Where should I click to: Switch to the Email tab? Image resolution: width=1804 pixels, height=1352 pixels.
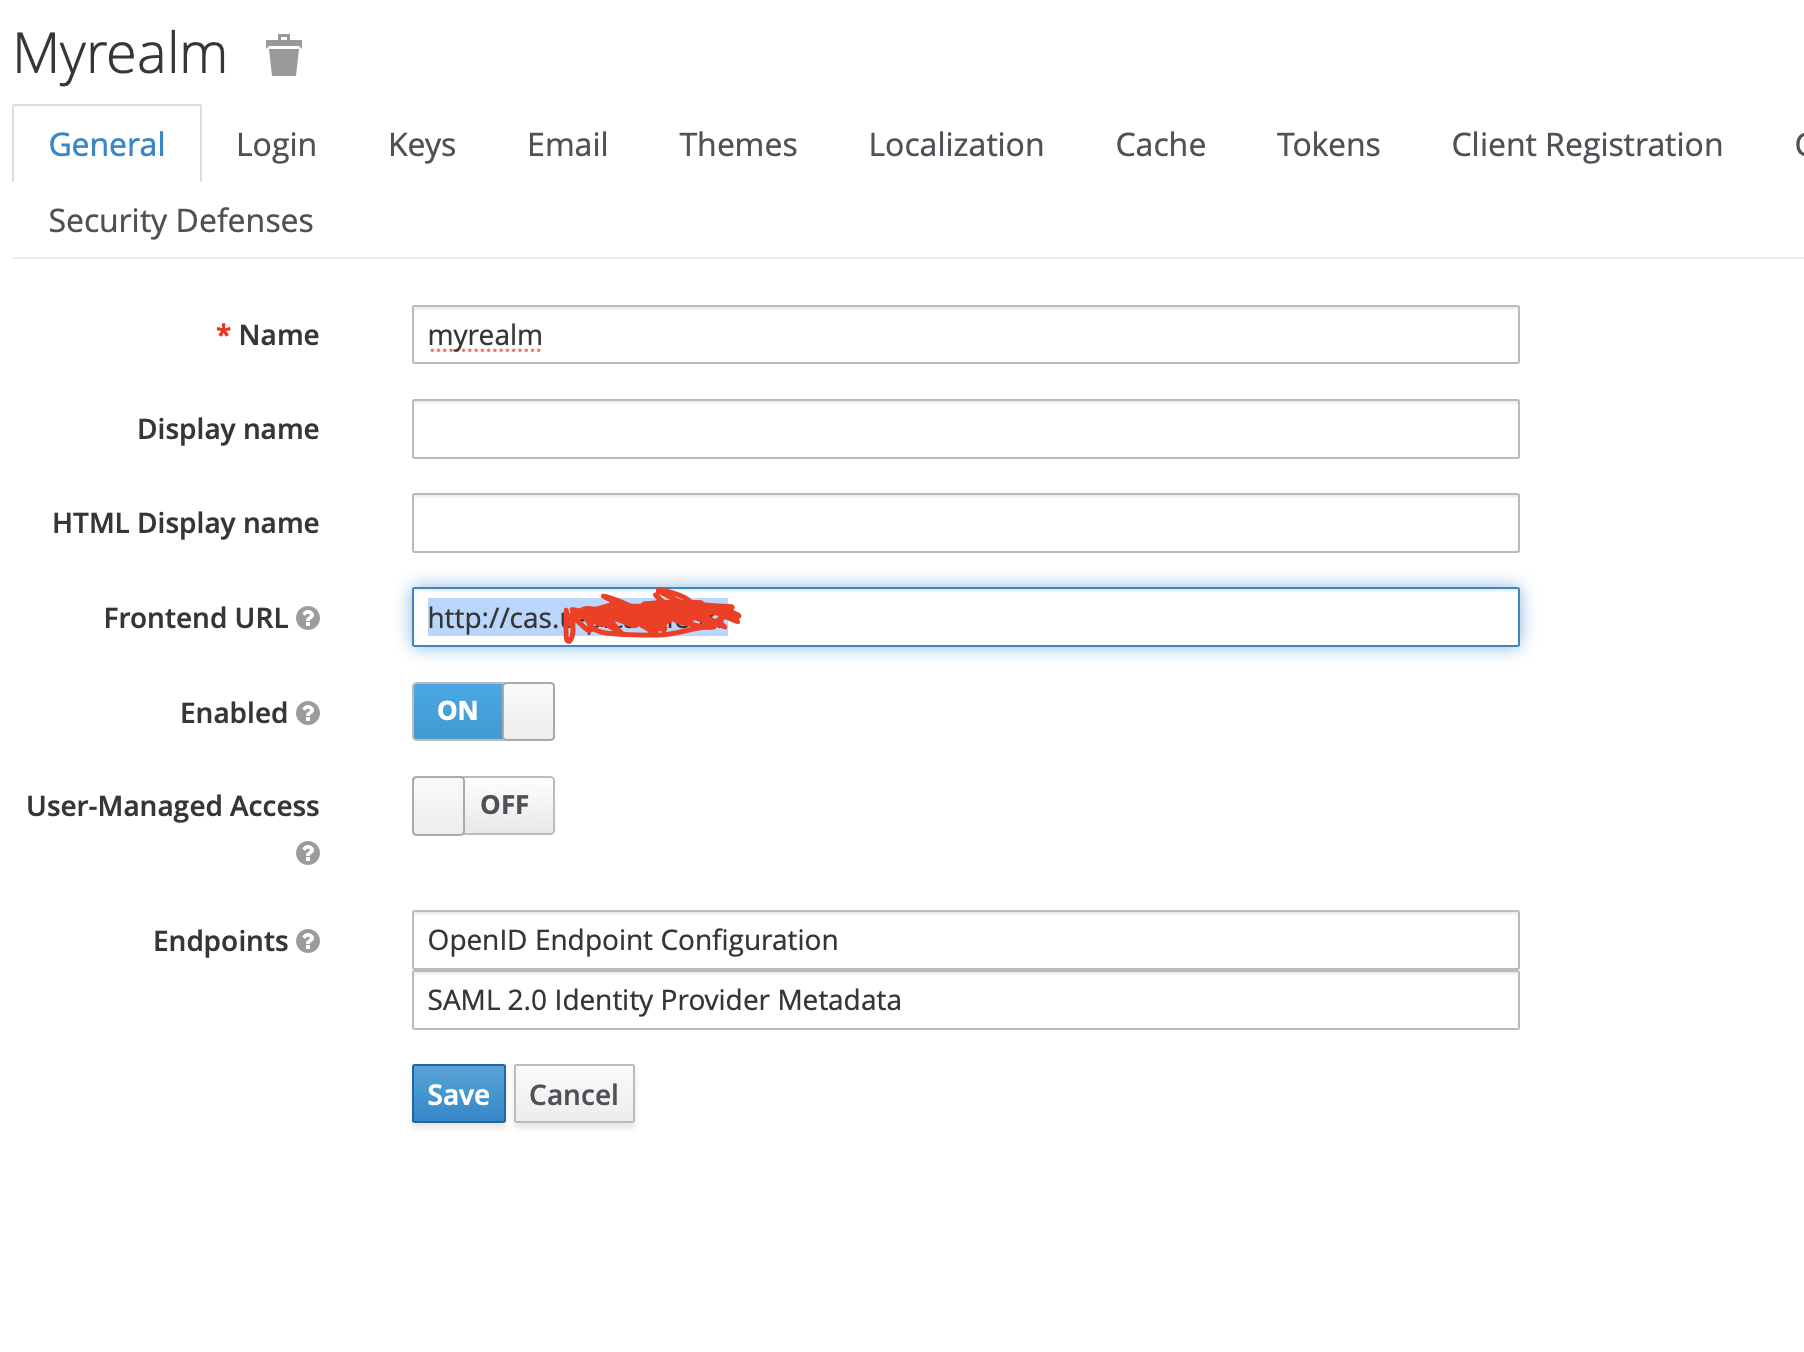[x=567, y=144]
